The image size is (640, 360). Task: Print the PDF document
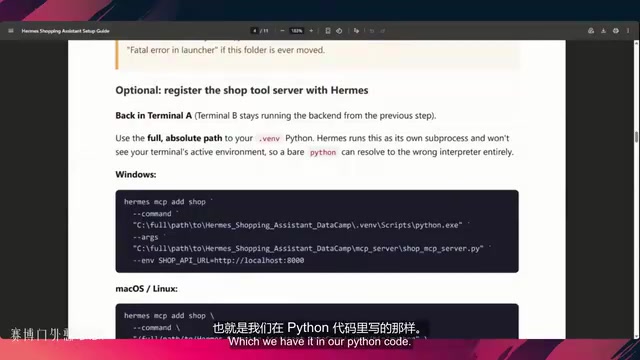pyautogui.click(x=616, y=31)
